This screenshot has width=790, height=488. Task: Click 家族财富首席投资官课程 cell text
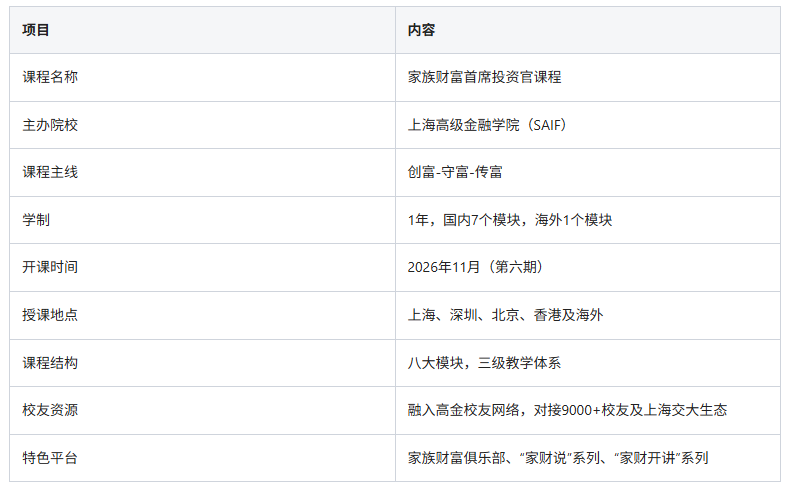click(484, 77)
